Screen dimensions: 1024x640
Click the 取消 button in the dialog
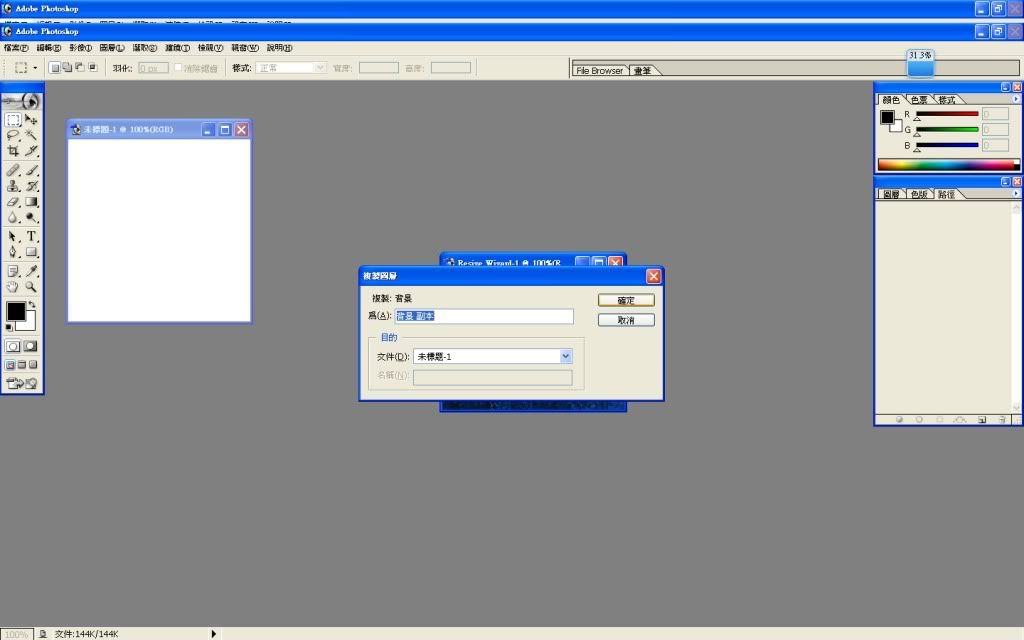(x=626, y=320)
